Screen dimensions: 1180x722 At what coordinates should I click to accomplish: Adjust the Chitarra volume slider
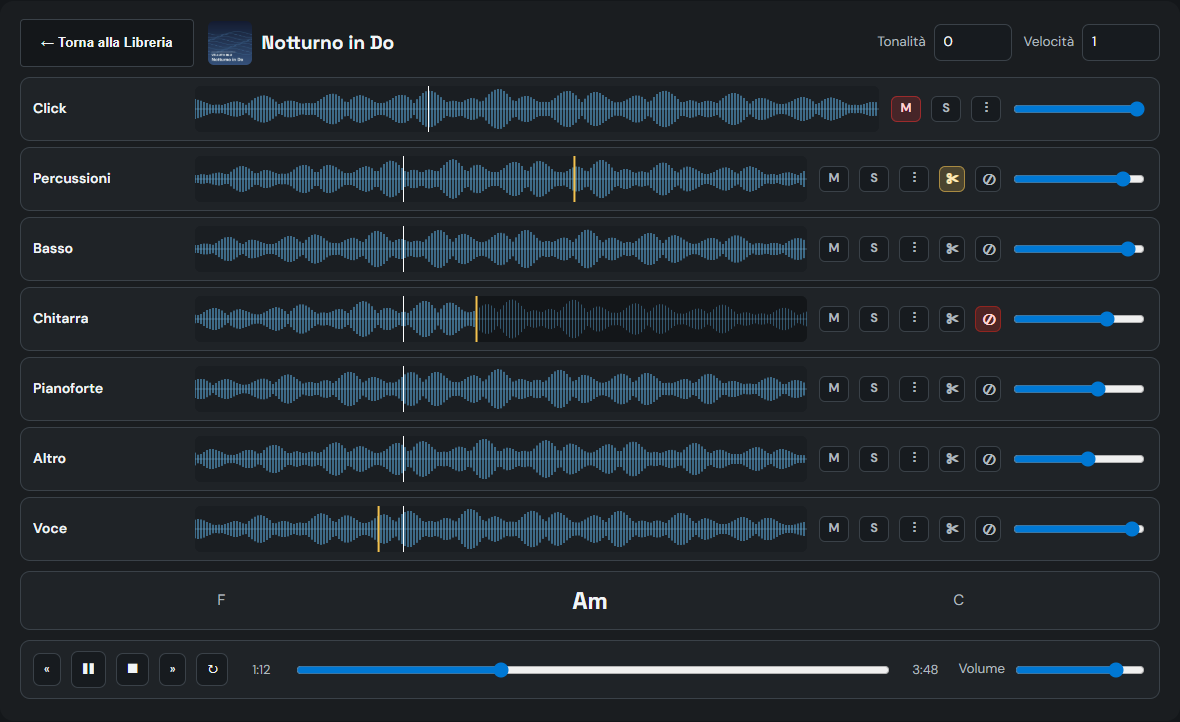[x=1079, y=319]
